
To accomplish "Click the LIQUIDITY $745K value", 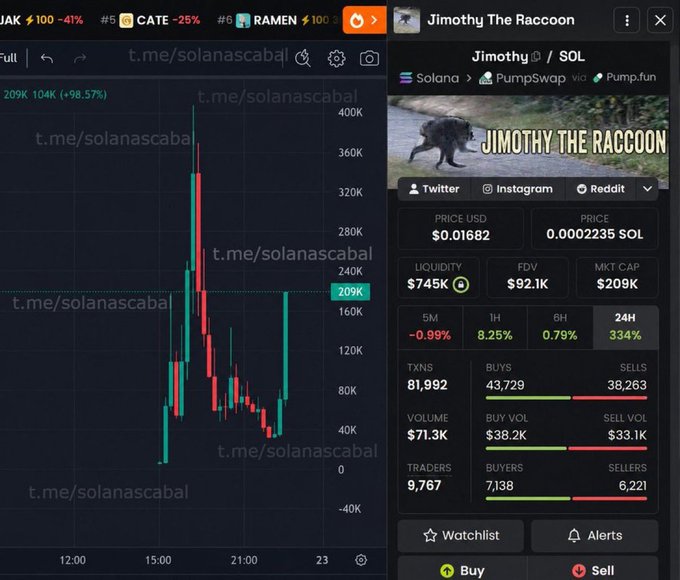I will click(428, 284).
